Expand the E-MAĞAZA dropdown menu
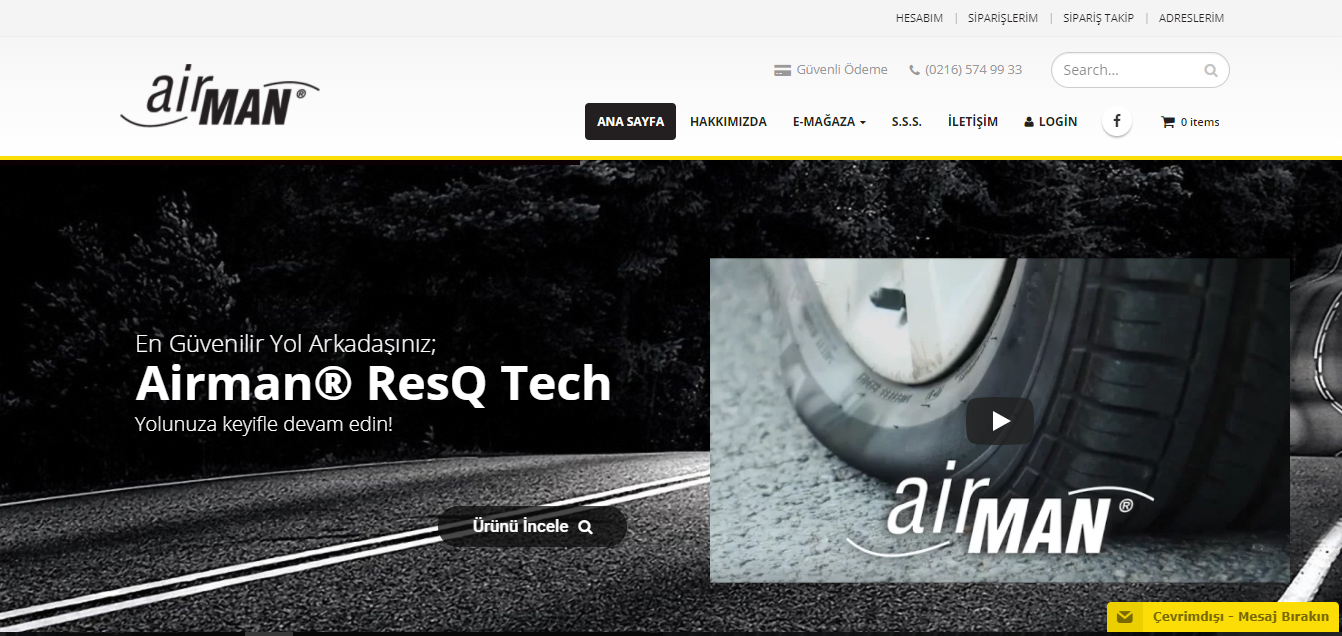 [x=829, y=122]
